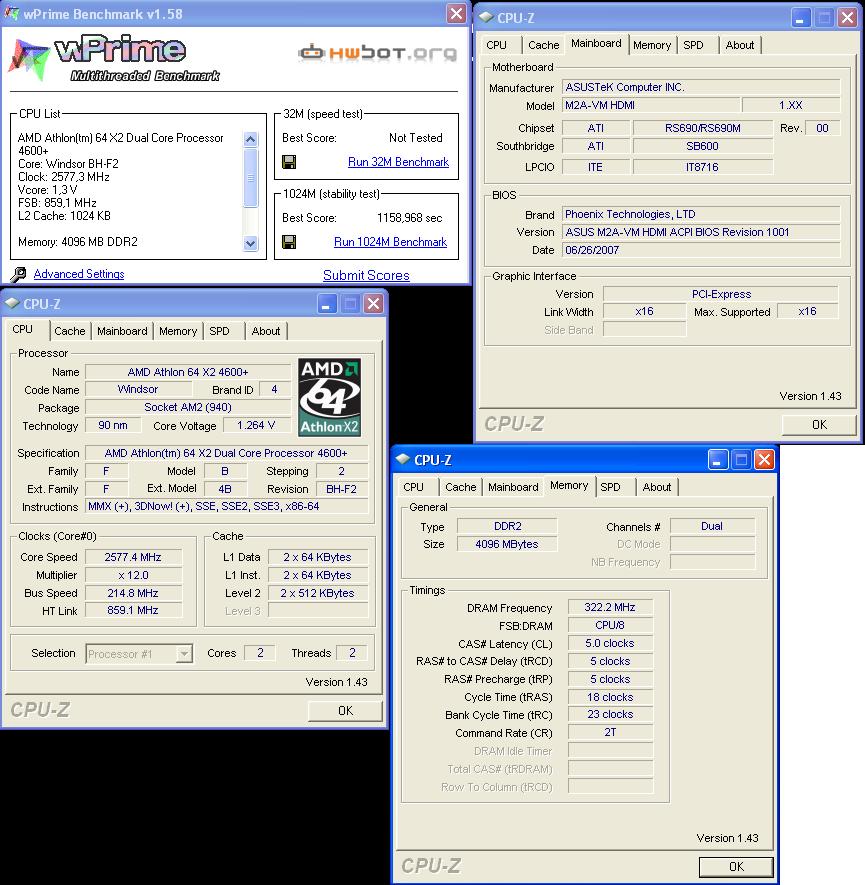This screenshot has width=865, height=885.
Task: Click the BIOS date 06/26/2007
Action: [701, 250]
